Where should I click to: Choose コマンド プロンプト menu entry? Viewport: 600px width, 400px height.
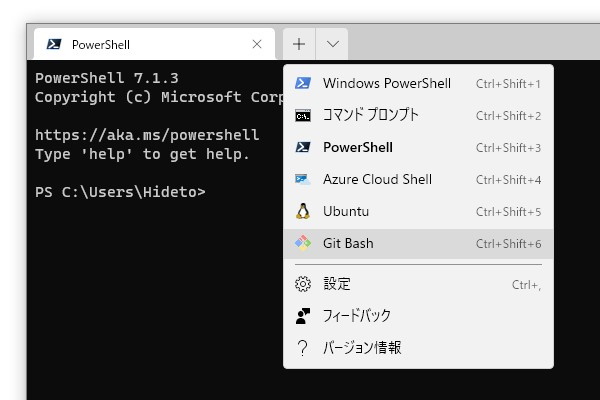418,115
